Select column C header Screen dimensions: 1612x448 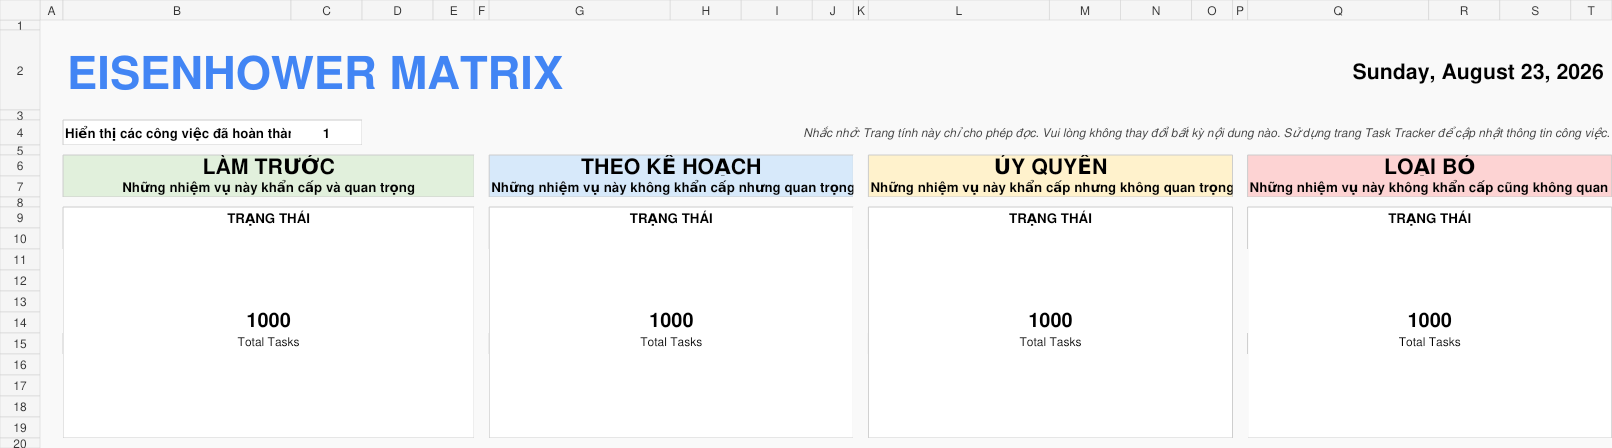326,10
